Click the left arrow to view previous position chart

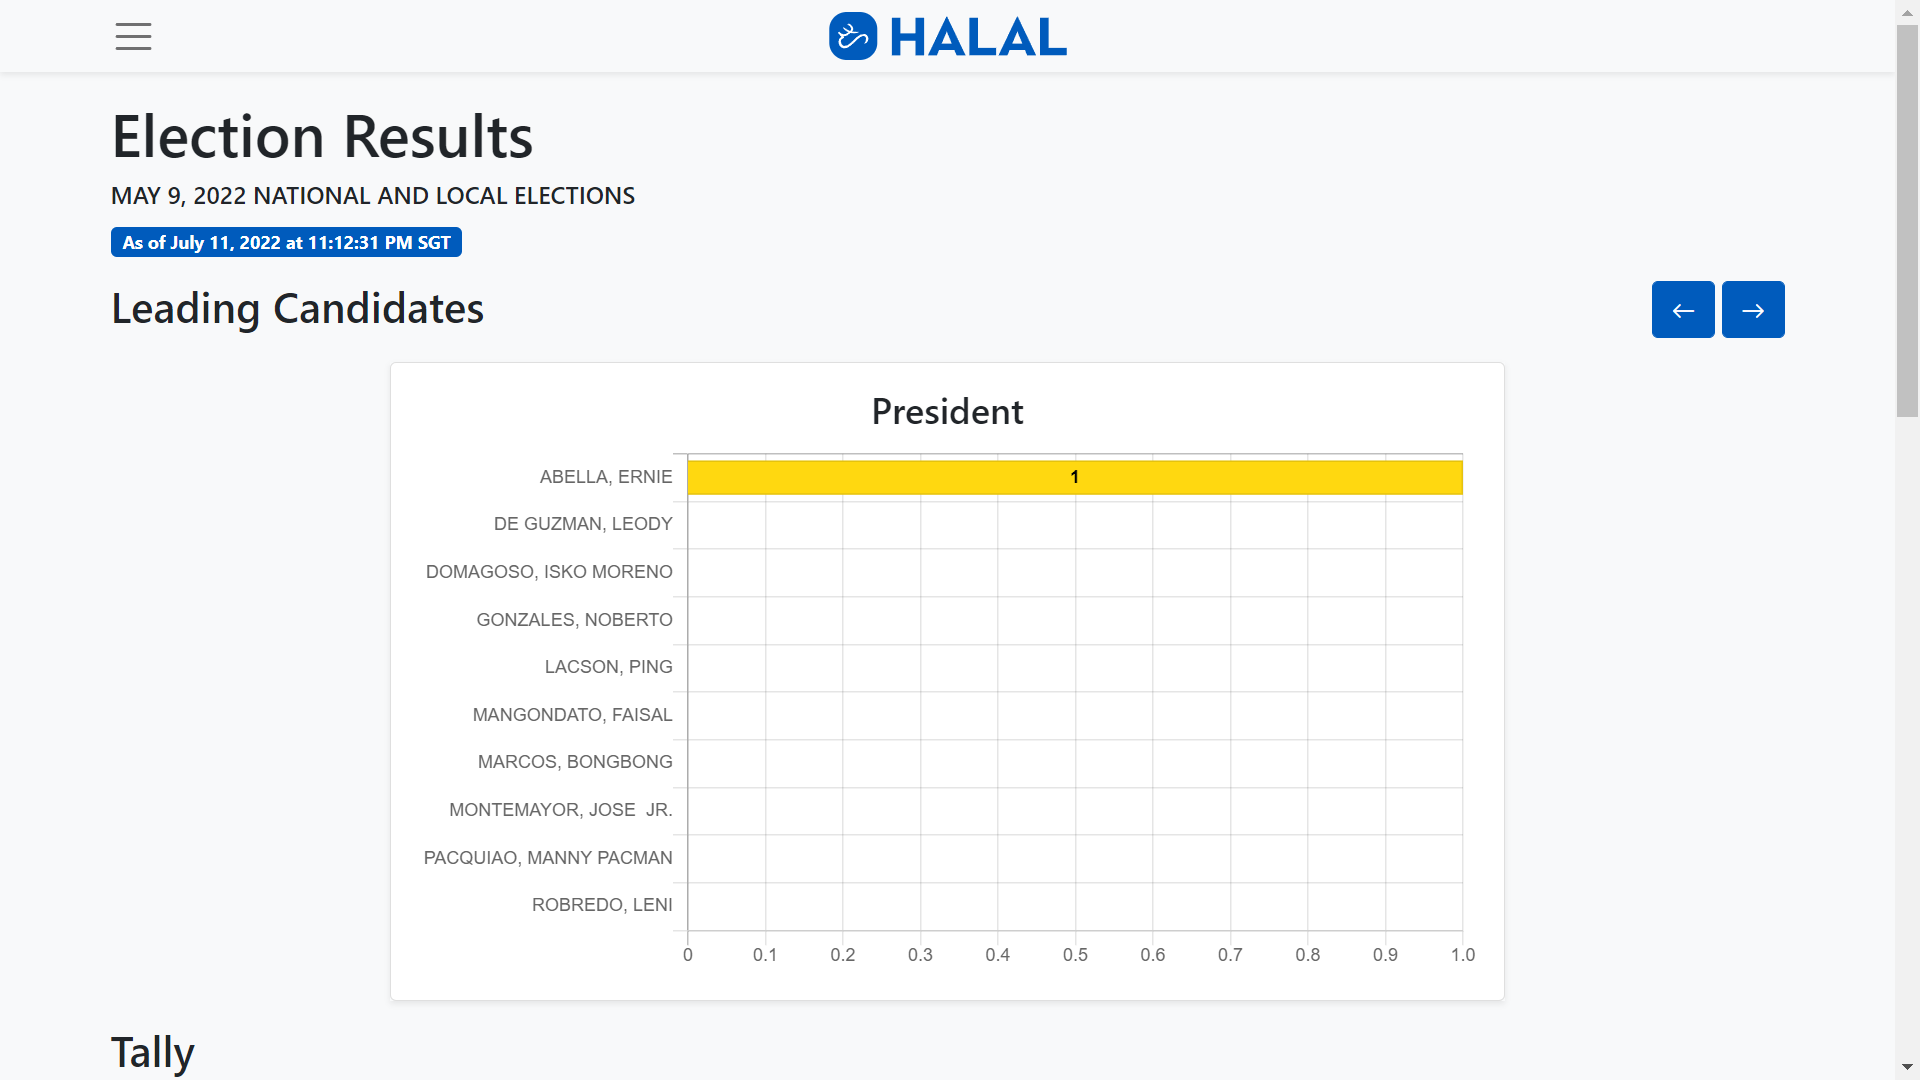pyautogui.click(x=1682, y=309)
